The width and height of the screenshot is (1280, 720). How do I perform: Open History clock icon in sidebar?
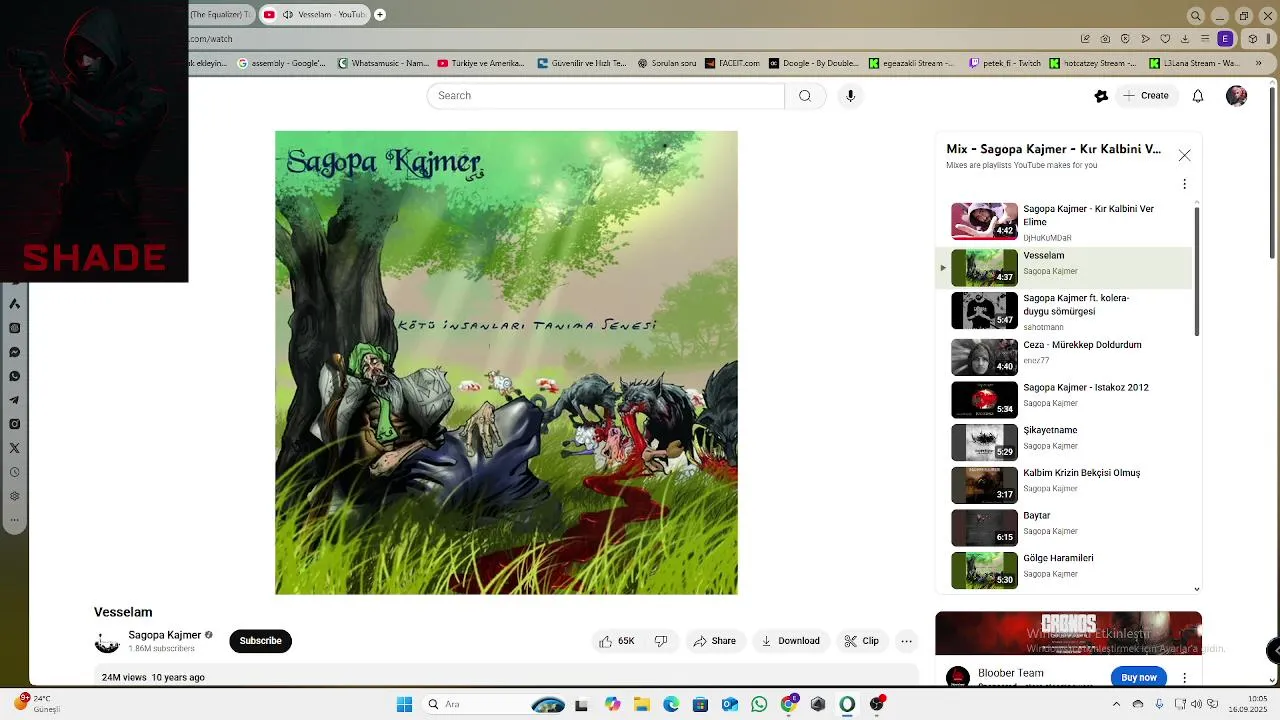click(x=14, y=472)
